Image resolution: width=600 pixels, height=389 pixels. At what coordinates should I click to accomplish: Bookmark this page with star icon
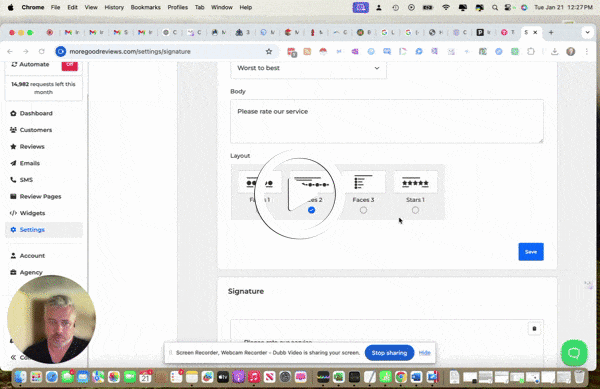(269, 52)
